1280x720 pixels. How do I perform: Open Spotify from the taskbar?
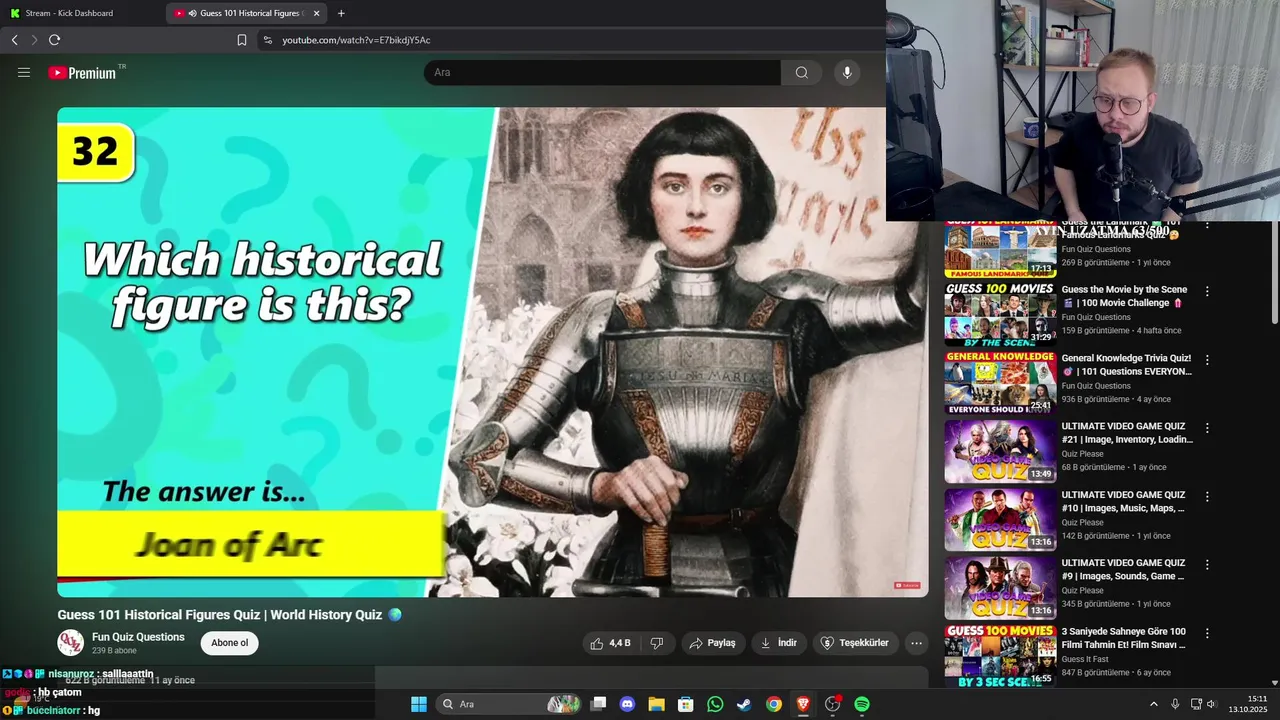pos(862,704)
